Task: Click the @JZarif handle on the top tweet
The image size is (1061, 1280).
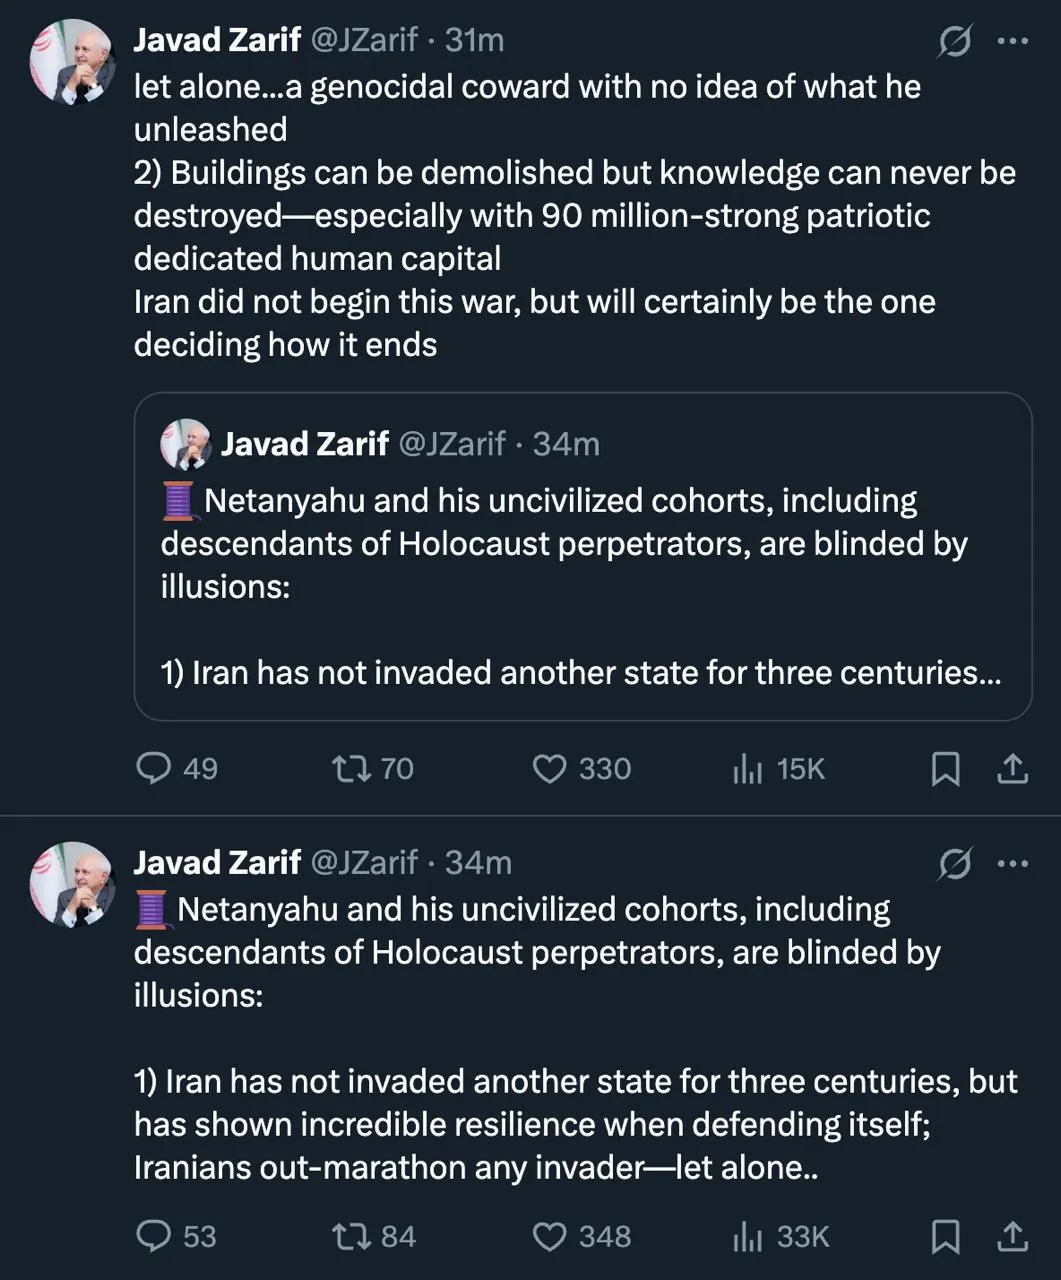Action: [x=365, y=40]
